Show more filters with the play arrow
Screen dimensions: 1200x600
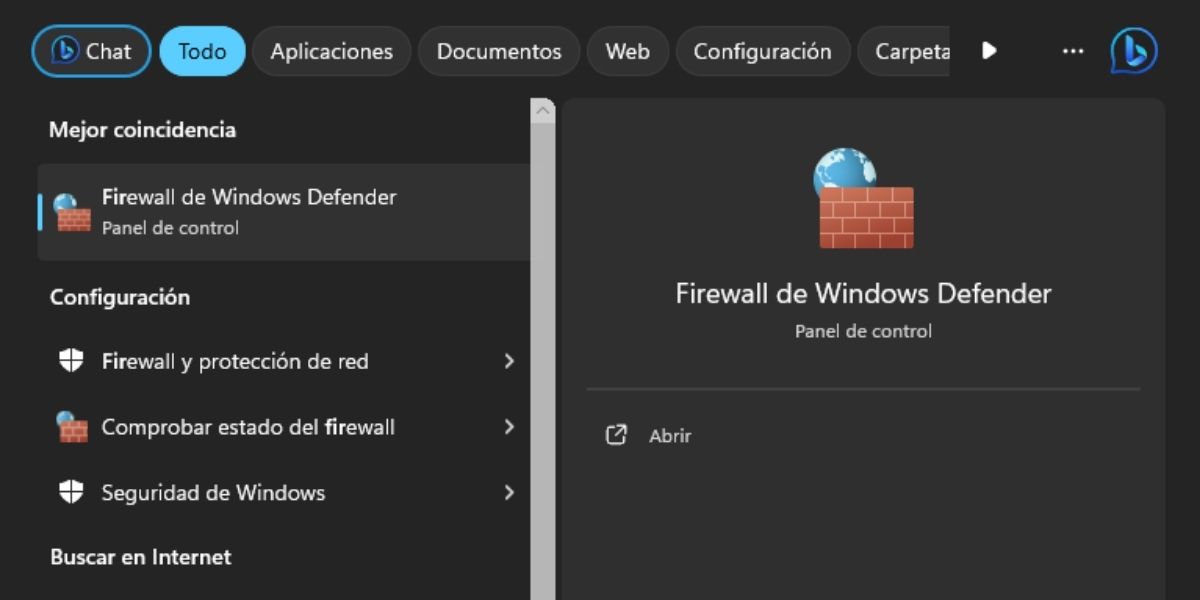(x=989, y=50)
